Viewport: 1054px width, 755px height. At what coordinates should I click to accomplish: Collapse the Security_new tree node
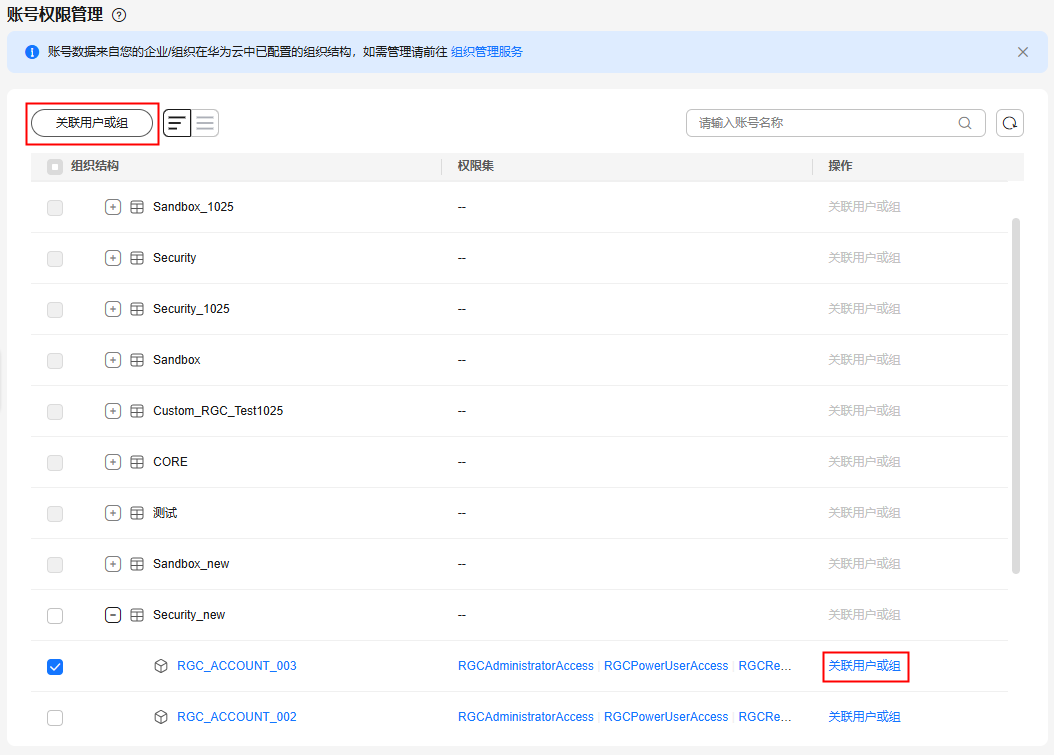click(x=113, y=615)
